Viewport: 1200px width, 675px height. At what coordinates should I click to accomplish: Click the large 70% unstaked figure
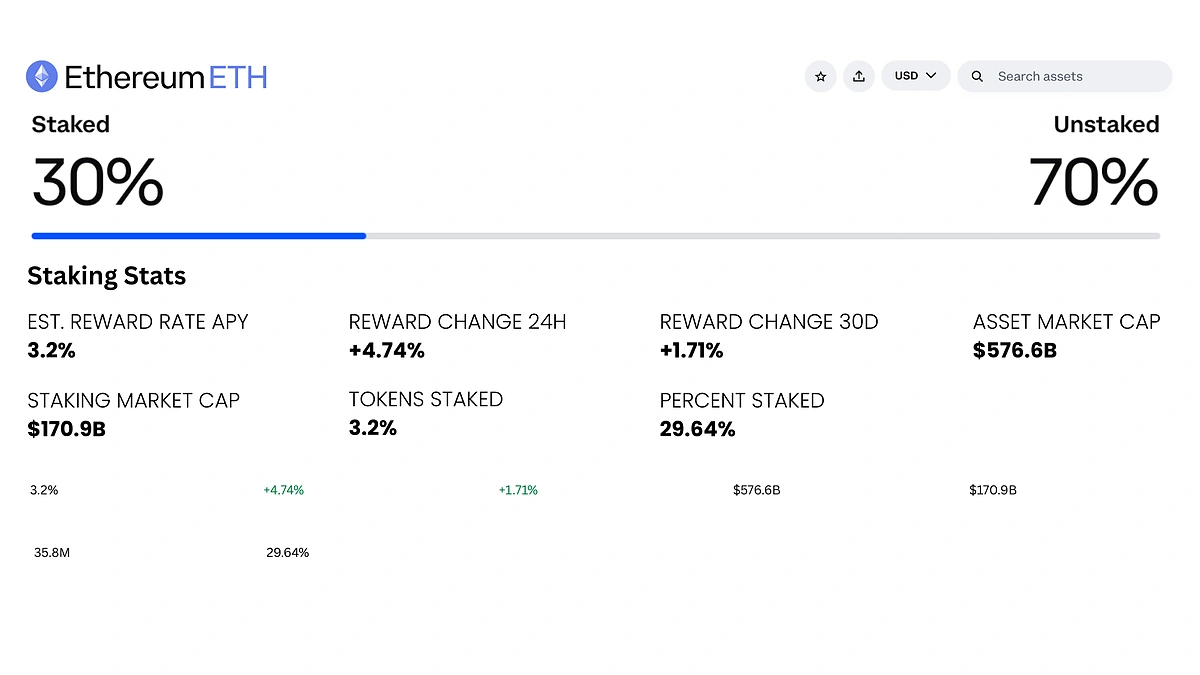pos(1093,182)
